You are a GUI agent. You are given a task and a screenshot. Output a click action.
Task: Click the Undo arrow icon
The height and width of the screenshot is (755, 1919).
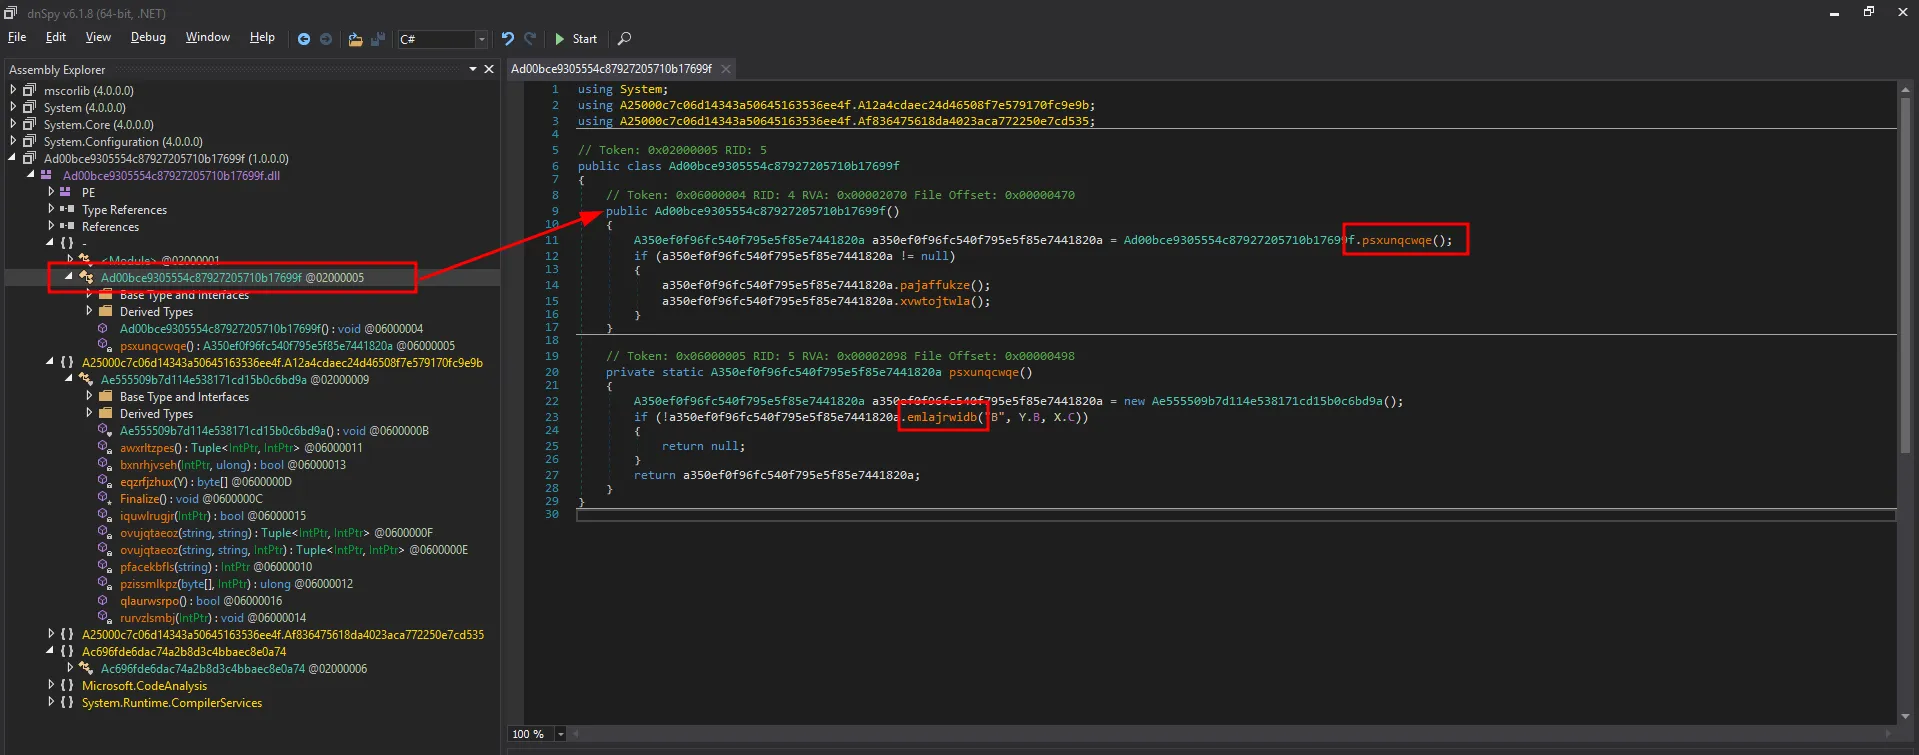[x=508, y=39]
